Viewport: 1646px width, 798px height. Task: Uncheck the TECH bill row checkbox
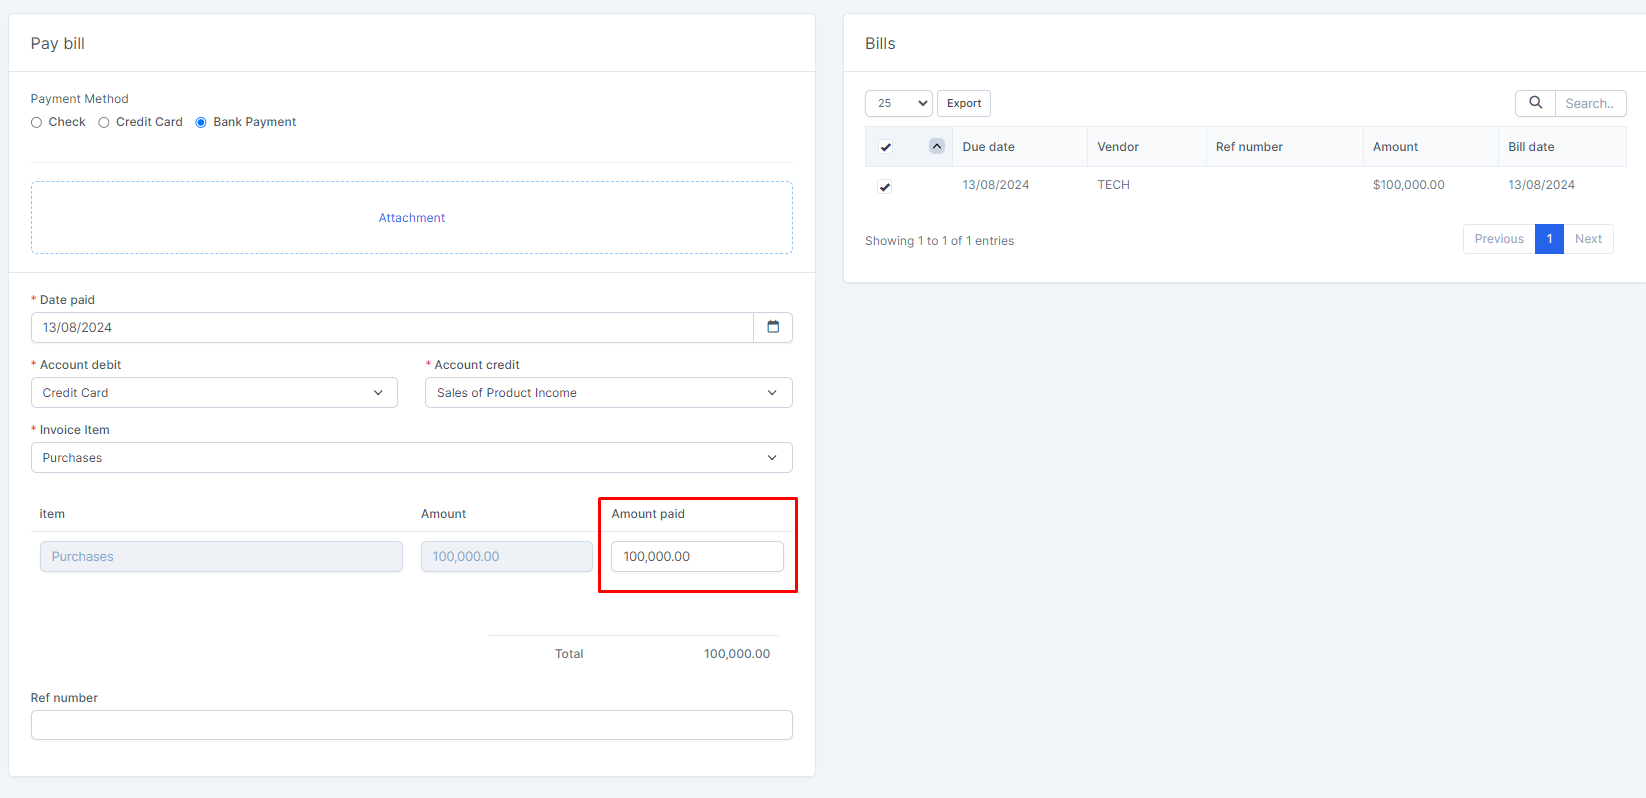pos(885,186)
